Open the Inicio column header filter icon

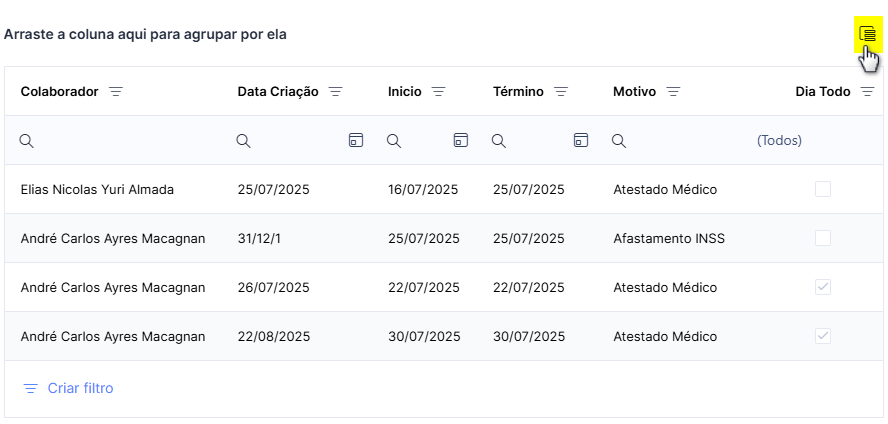[x=439, y=92]
